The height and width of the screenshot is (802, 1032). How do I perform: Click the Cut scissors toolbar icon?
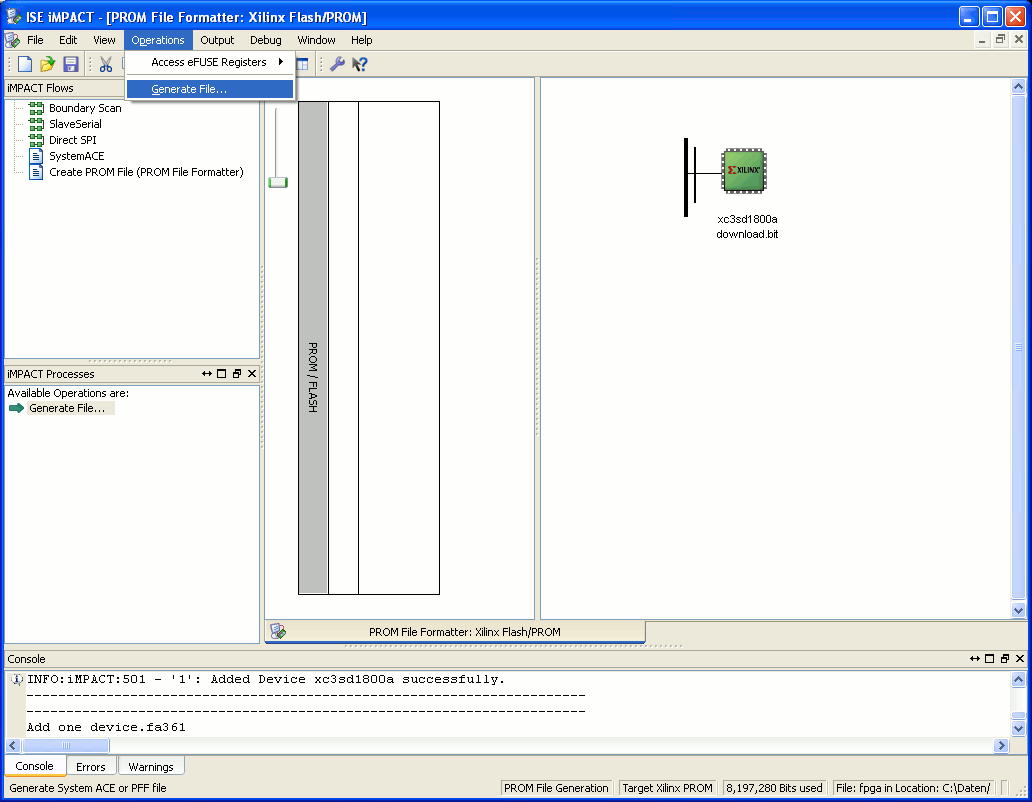click(x=106, y=64)
